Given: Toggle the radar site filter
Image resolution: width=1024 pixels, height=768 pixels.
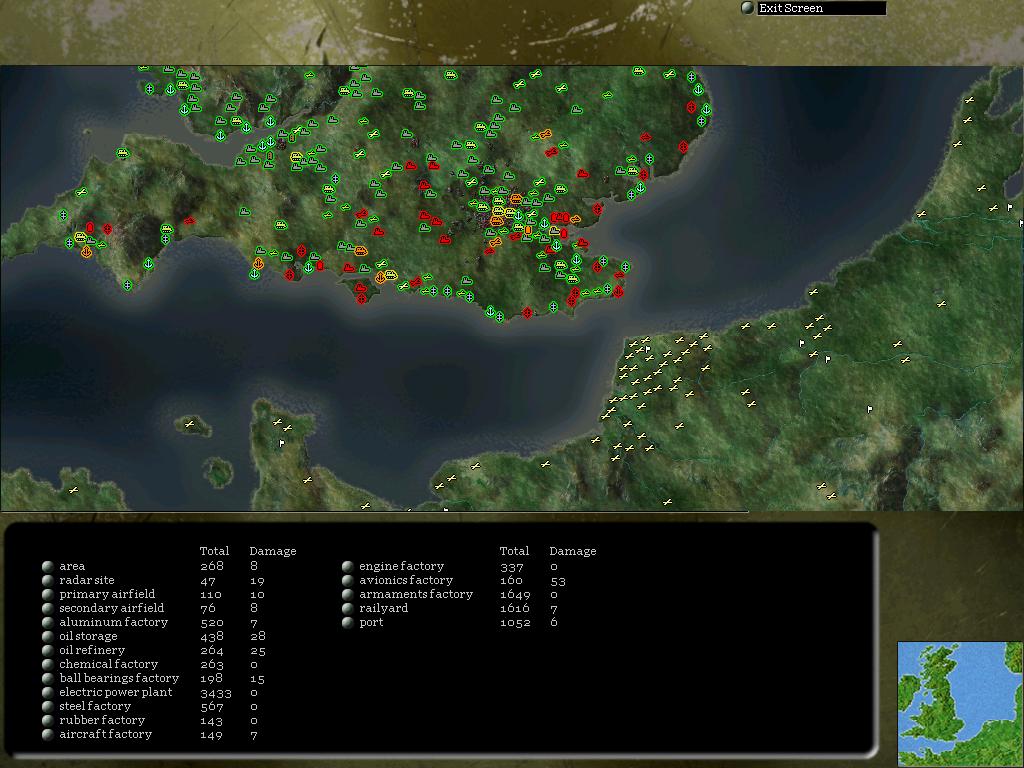Looking at the screenshot, I should [48, 580].
